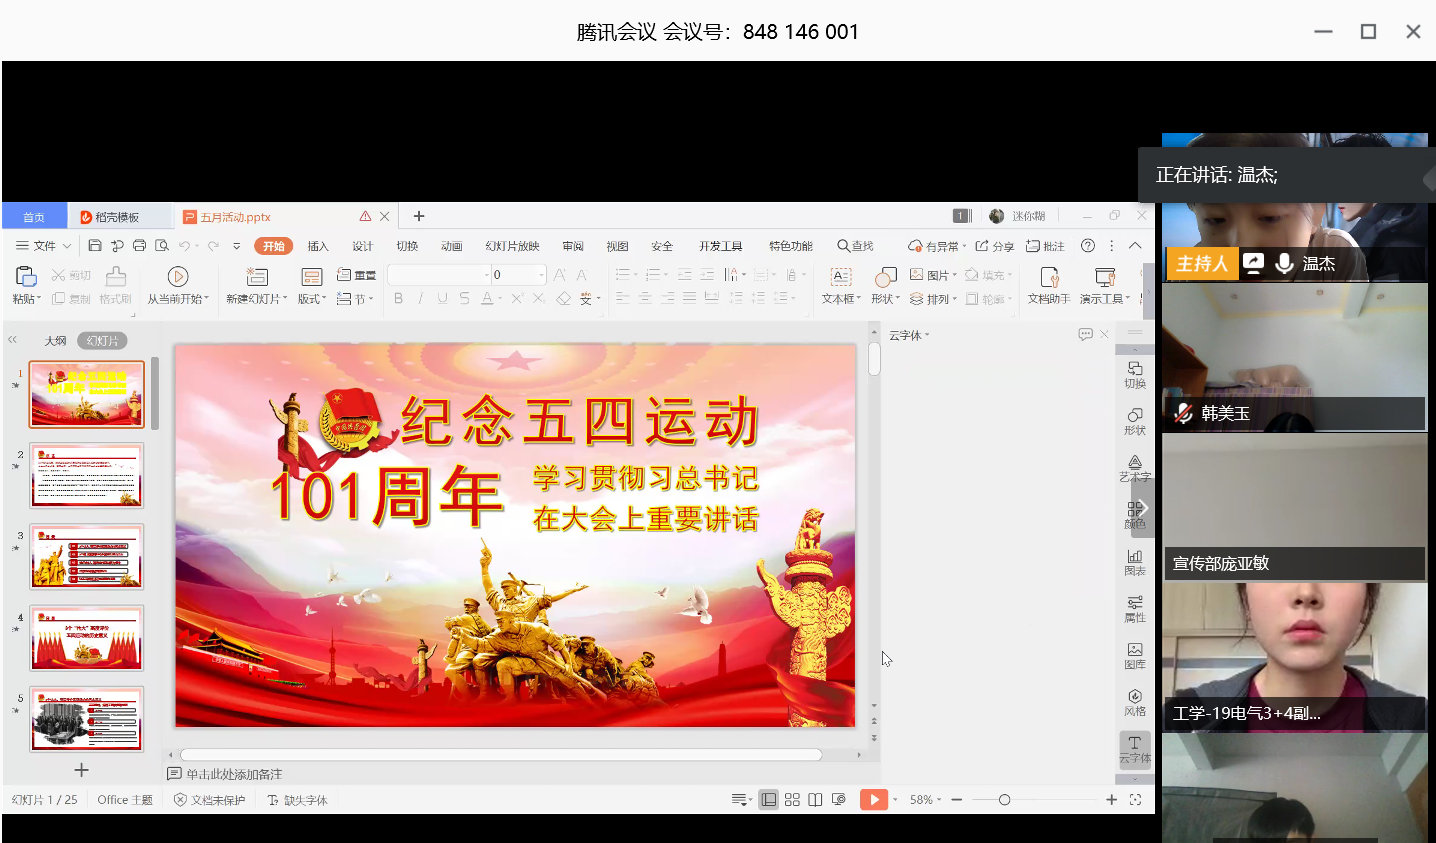The width and height of the screenshot is (1436, 843).
Task: Switch the slide panel to 大纲 outline mode
Action: point(55,341)
